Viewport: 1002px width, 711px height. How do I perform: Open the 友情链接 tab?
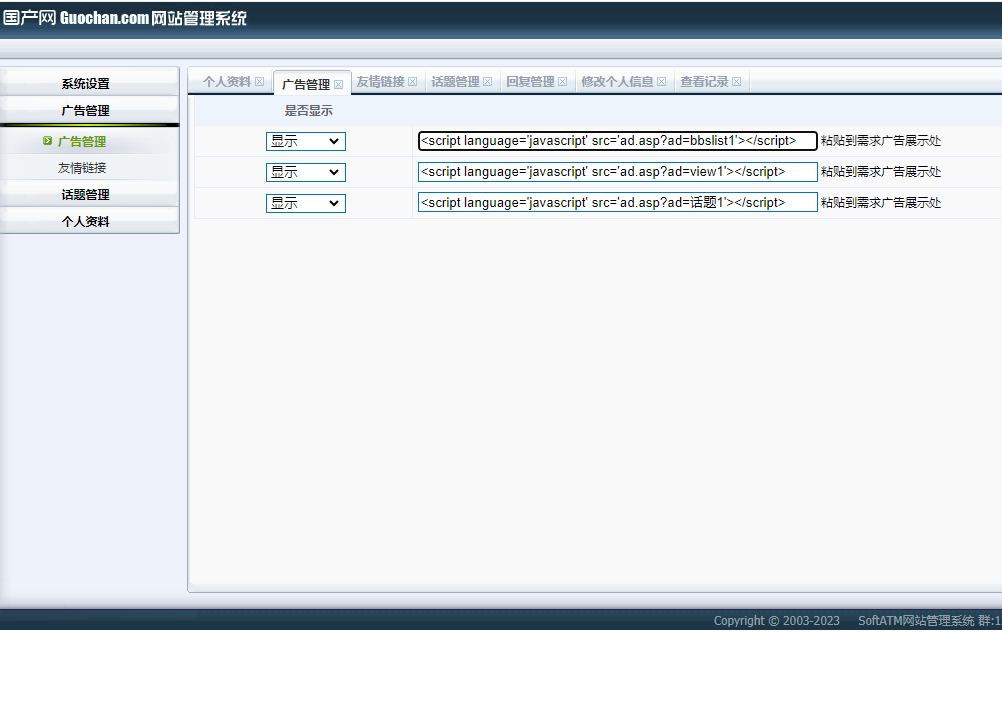coord(380,82)
